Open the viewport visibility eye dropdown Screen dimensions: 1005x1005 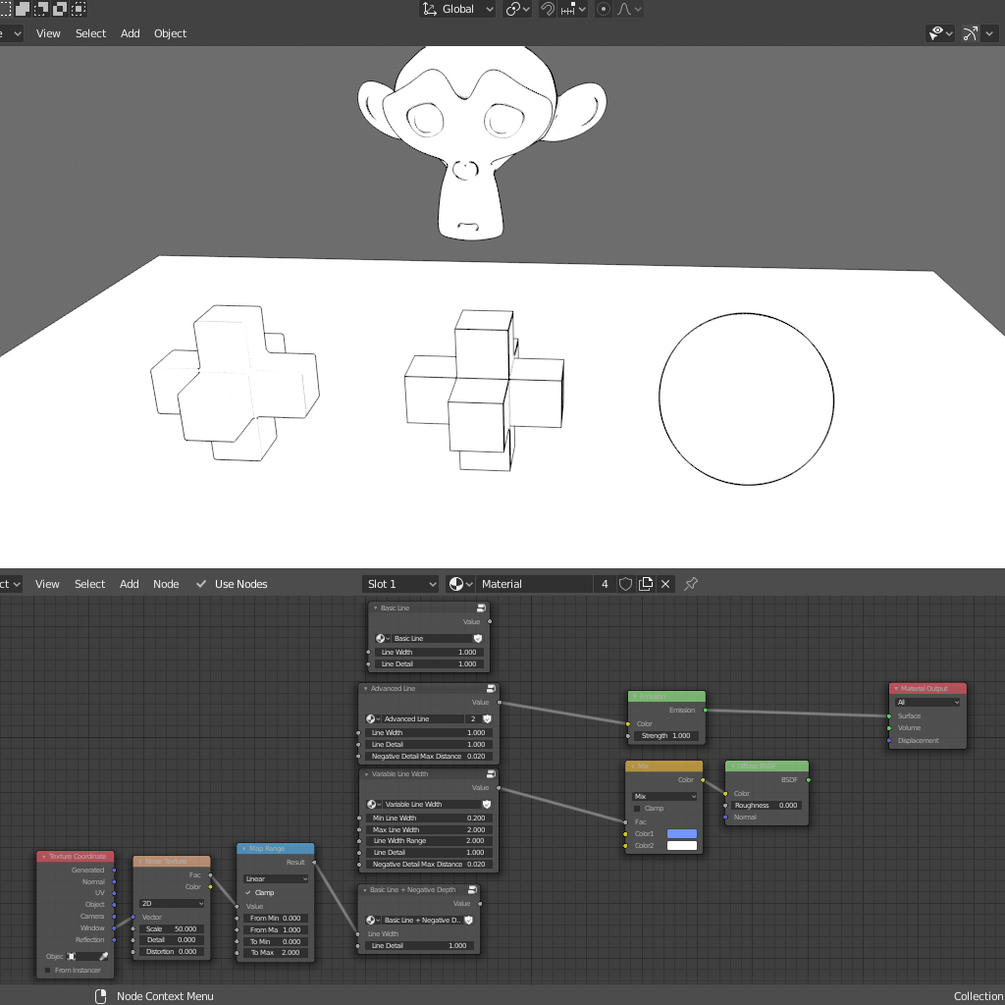tap(940, 33)
